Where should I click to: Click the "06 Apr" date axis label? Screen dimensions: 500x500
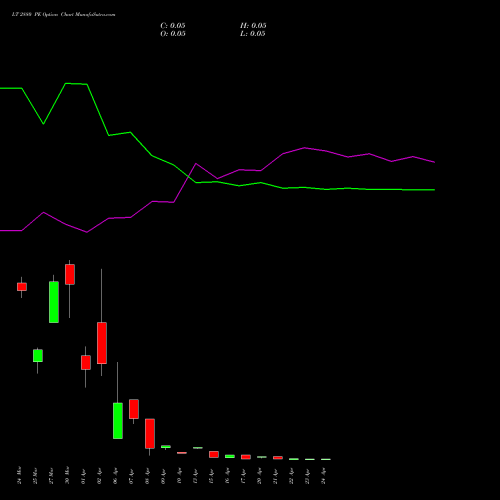click(x=115, y=476)
